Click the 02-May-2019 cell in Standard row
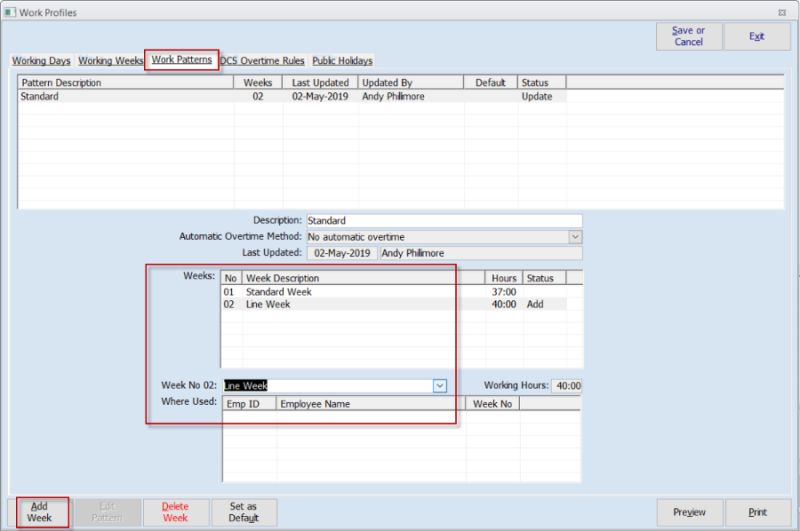 click(x=320, y=96)
